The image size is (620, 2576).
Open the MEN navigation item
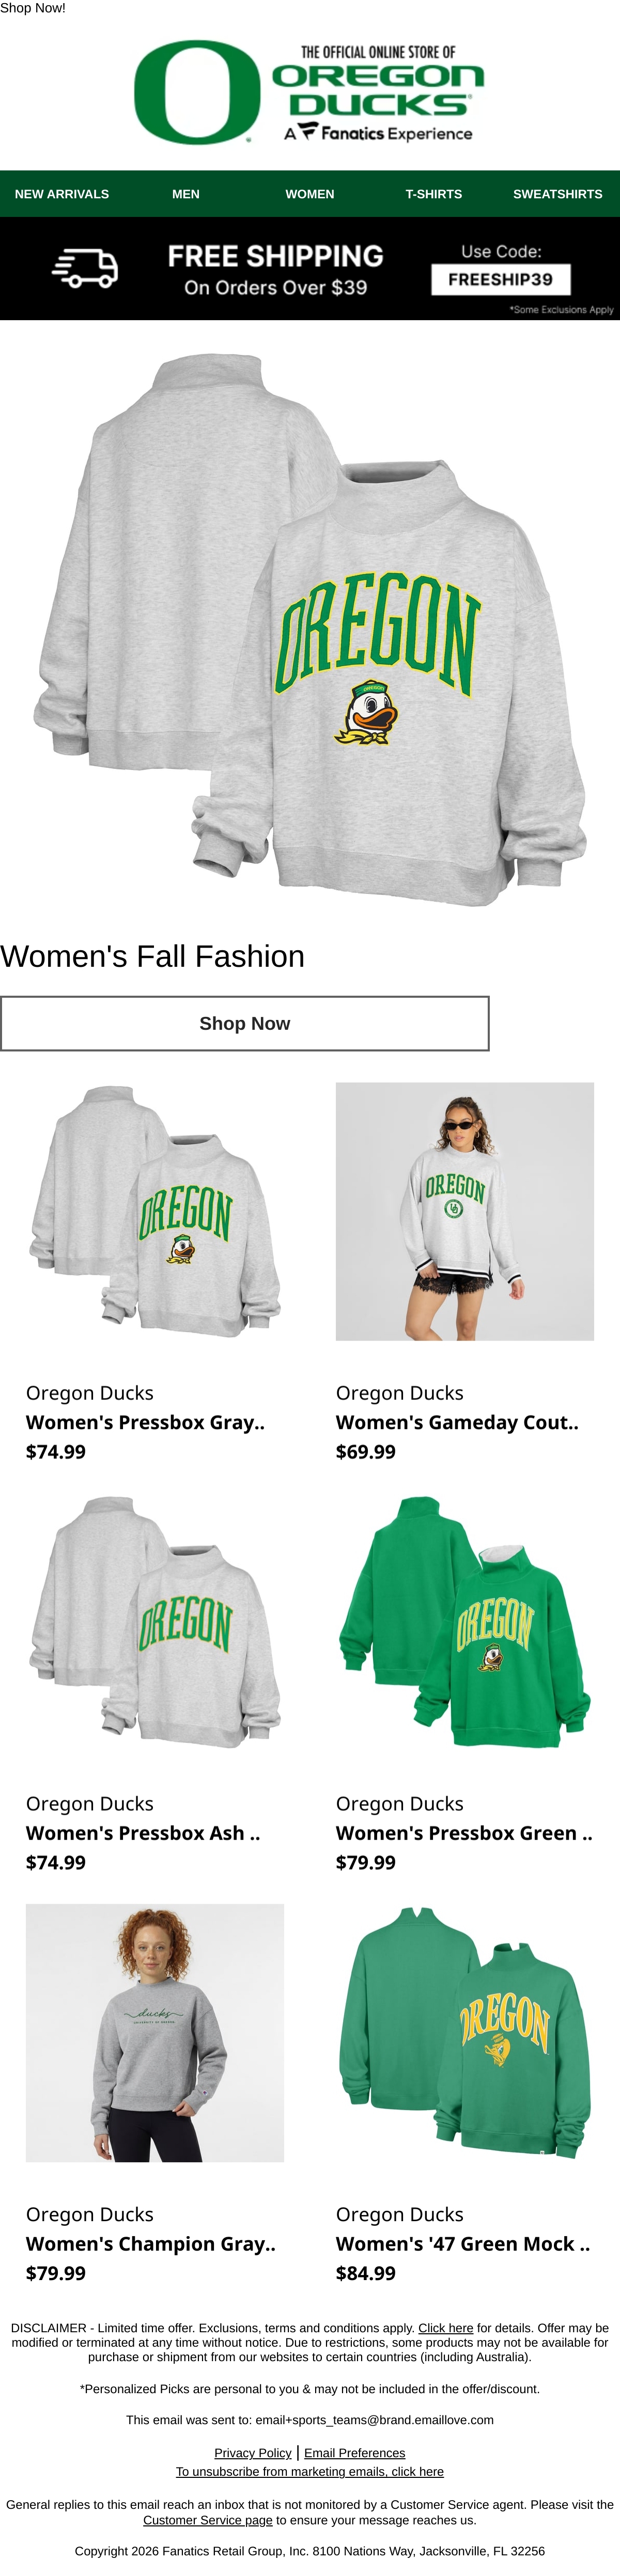point(186,194)
